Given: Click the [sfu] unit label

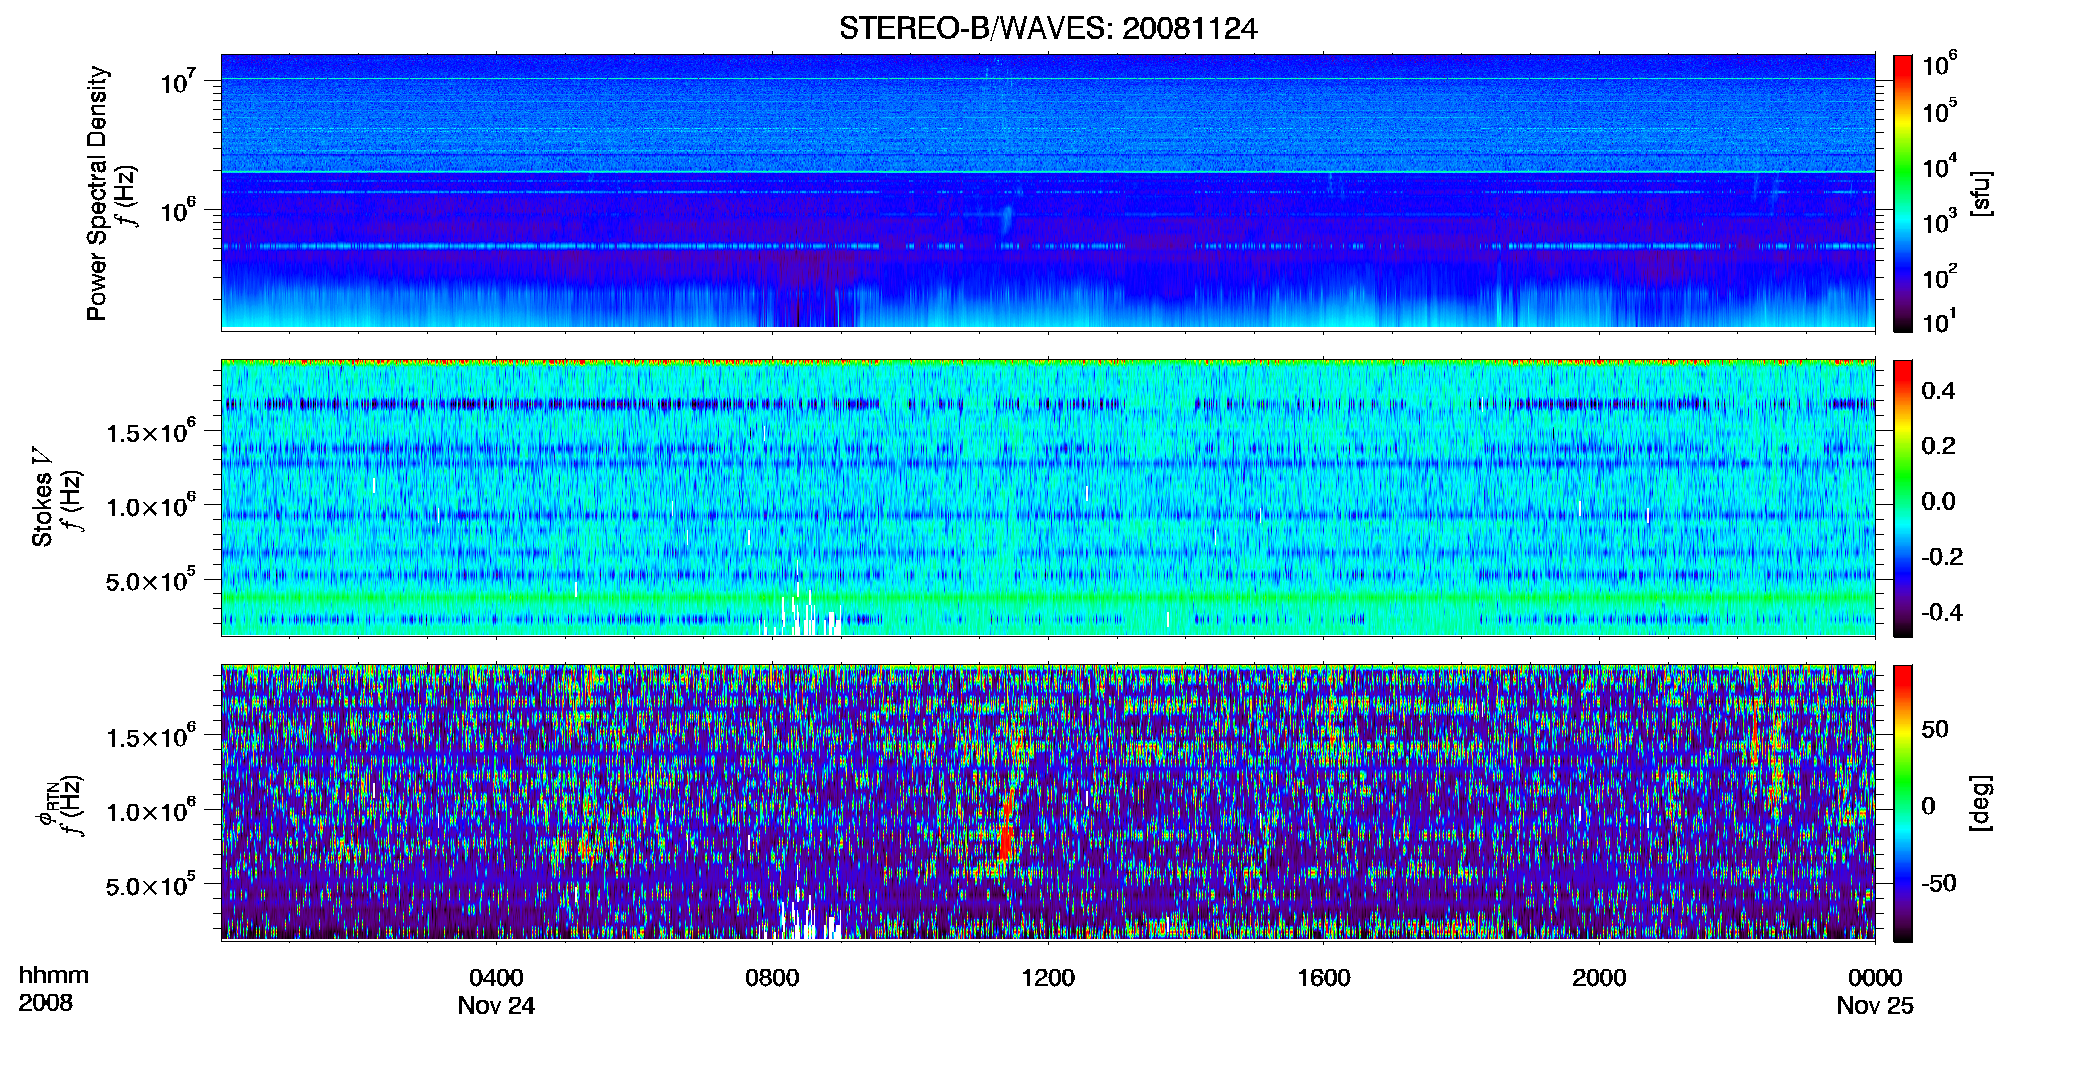Looking at the screenshot, I should [1981, 193].
